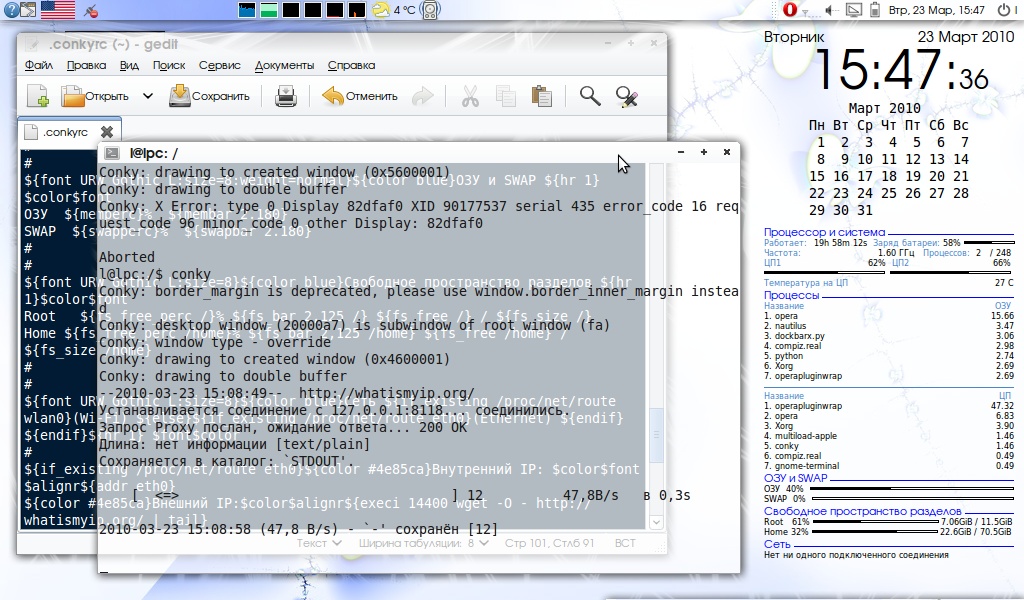Click the disk drive applet icon
The width and height of the screenshot is (1024, 600).
pyautogui.click(x=430, y=10)
